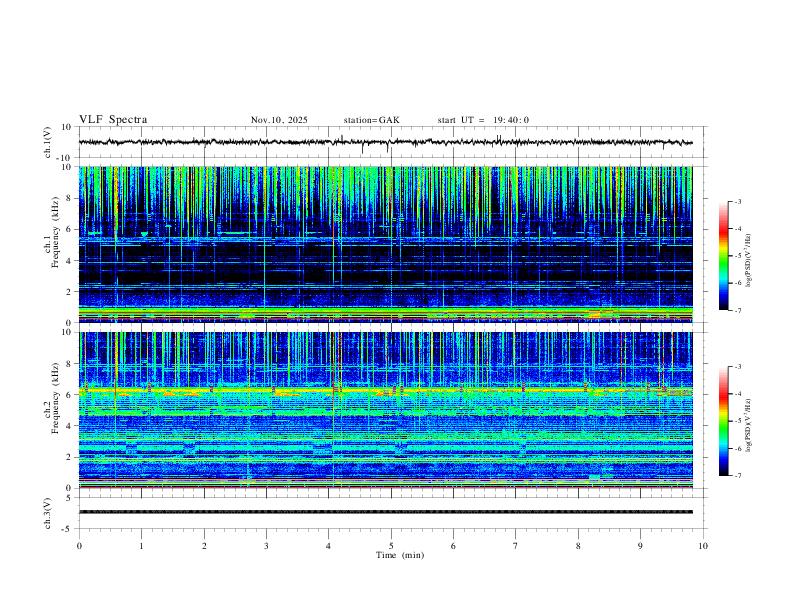Image resolution: width=792 pixels, height=612 pixels.
Task: Click the '10' tick on the time axis
Action: pos(703,546)
